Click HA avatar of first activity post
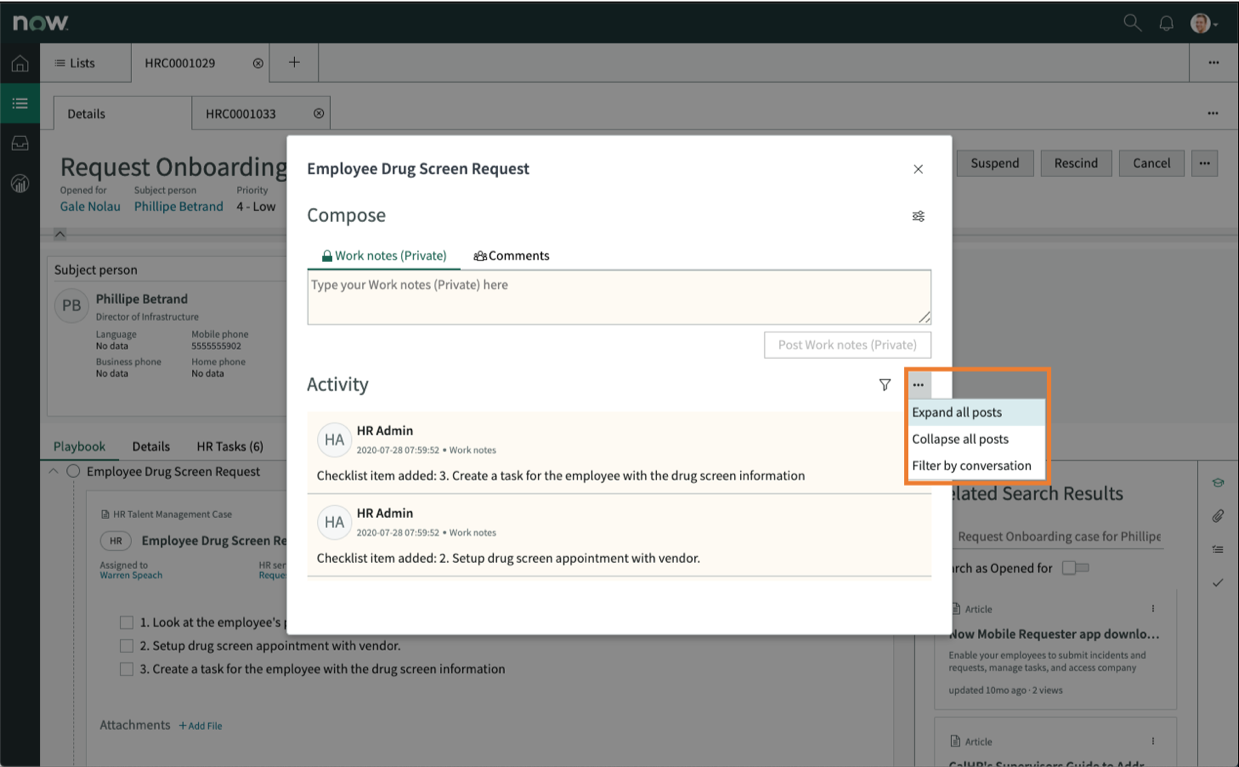 334,440
